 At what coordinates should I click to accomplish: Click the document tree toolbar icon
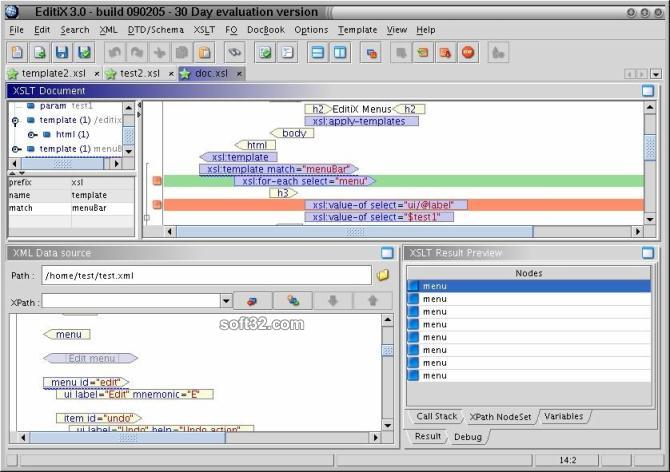[x=287, y=53]
